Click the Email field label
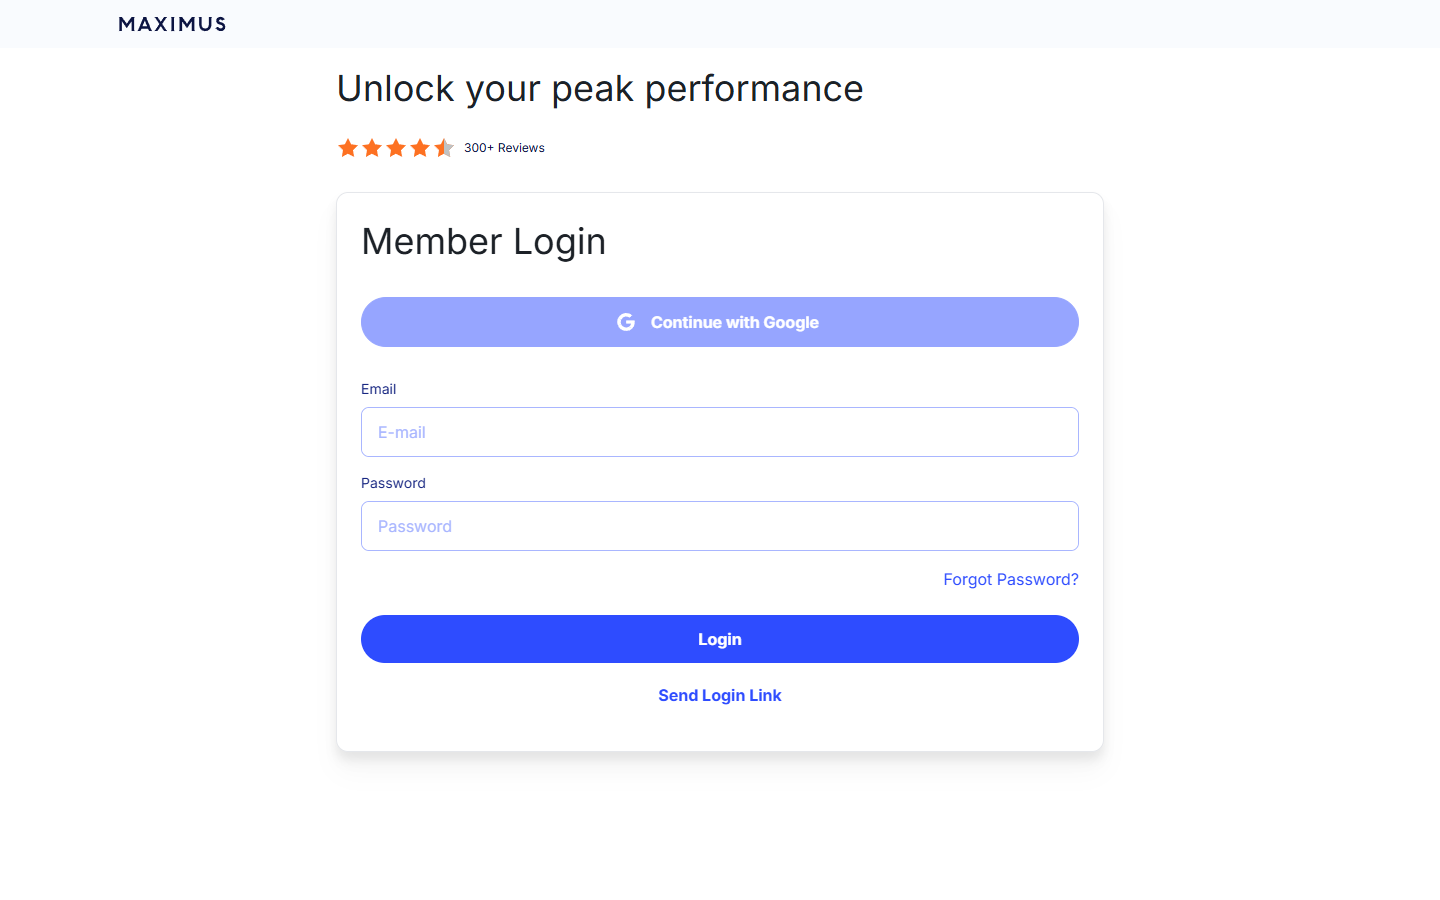Viewport: 1440px width, 900px height. [x=378, y=389]
